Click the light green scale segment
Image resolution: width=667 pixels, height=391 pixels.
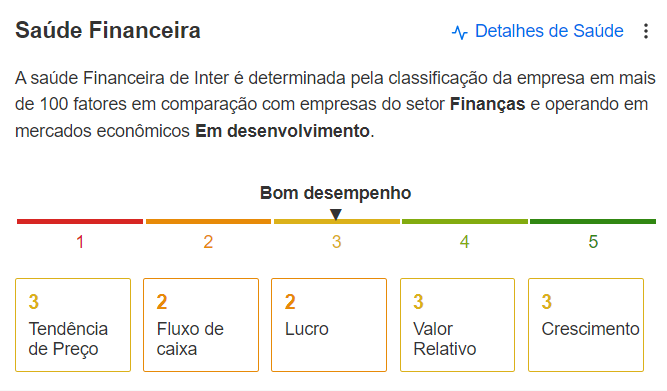pos(465,221)
